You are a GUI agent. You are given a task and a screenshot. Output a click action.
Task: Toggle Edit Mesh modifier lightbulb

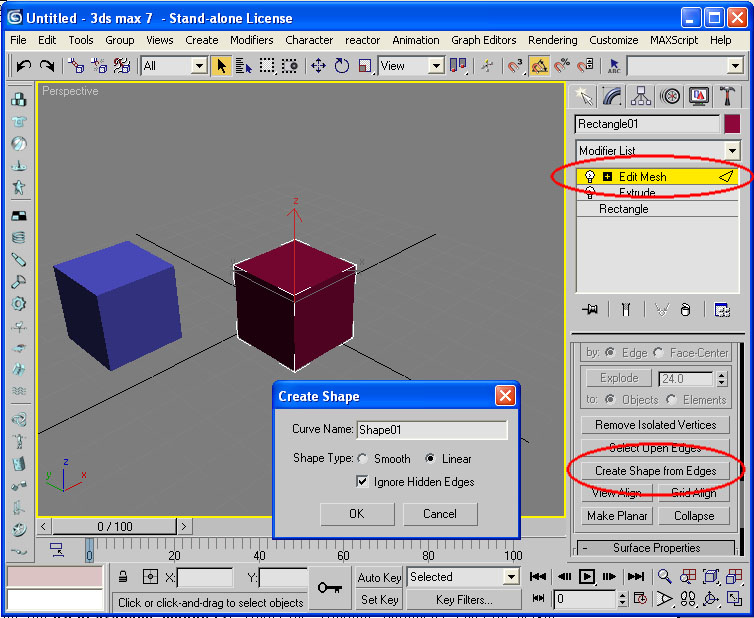590,177
